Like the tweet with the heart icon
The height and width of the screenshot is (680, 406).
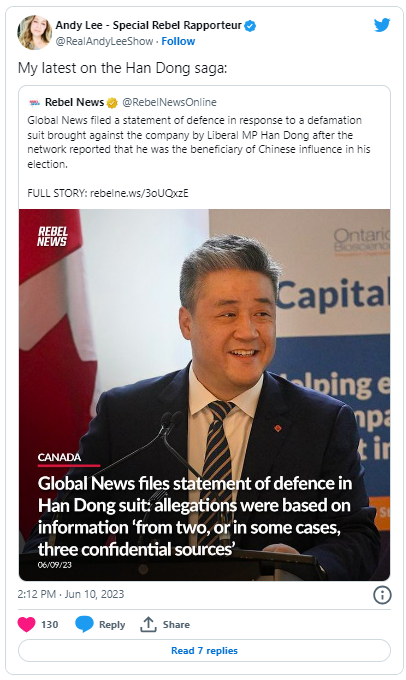[26, 624]
